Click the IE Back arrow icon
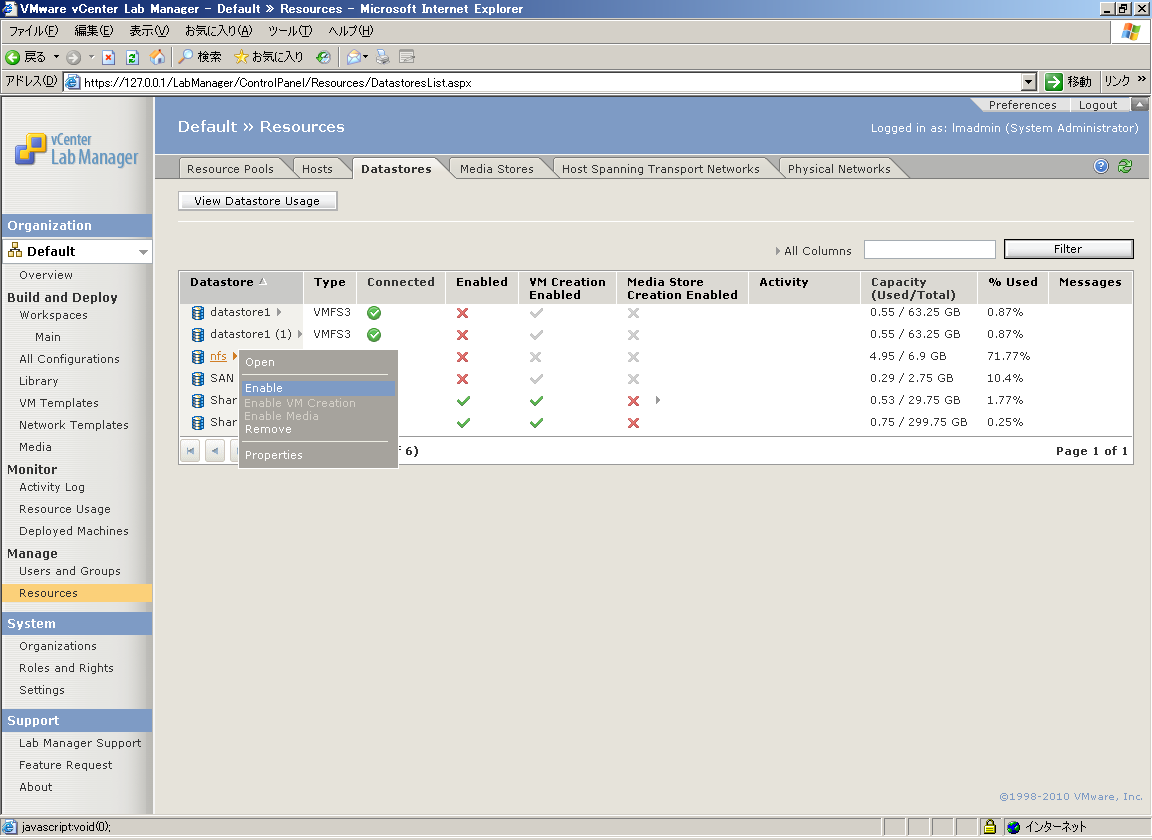Screen dimensions: 1152x840 (12, 57)
